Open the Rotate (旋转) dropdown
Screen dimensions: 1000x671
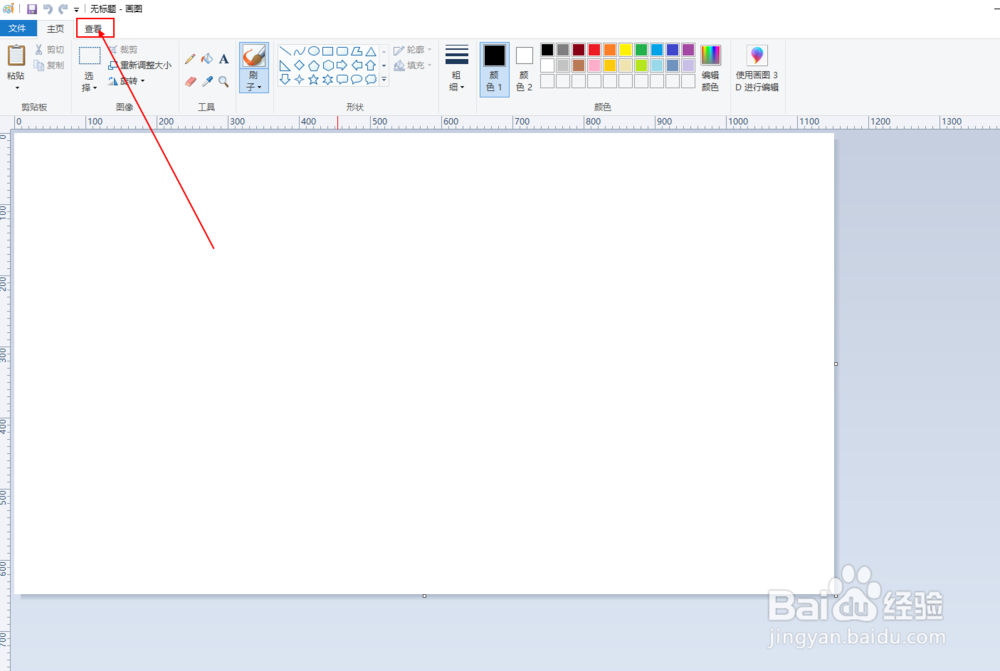point(127,81)
